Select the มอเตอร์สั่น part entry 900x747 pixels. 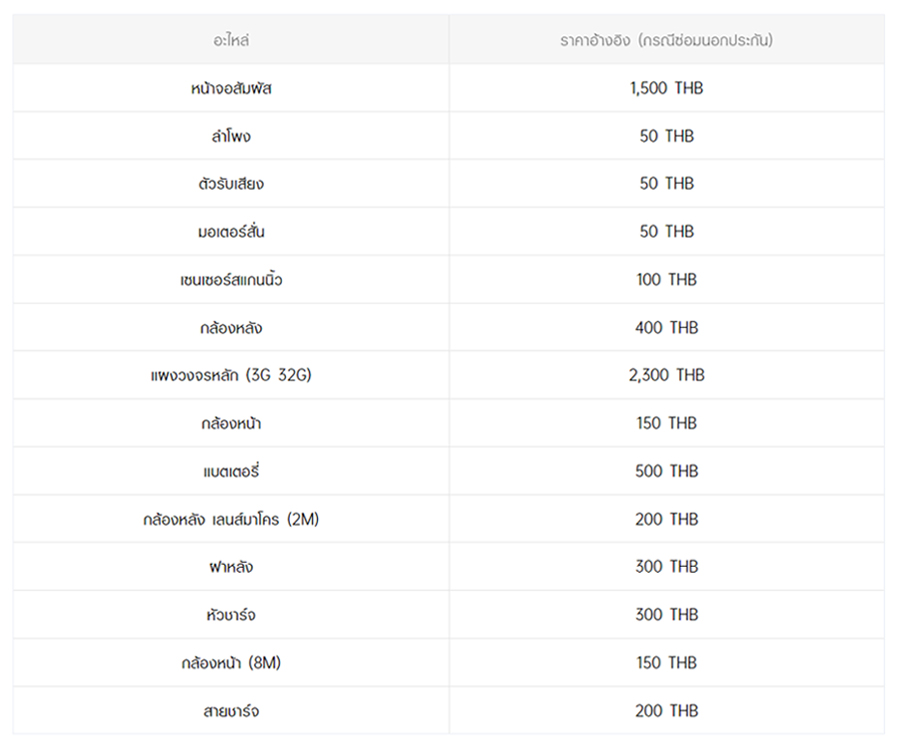point(231,232)
